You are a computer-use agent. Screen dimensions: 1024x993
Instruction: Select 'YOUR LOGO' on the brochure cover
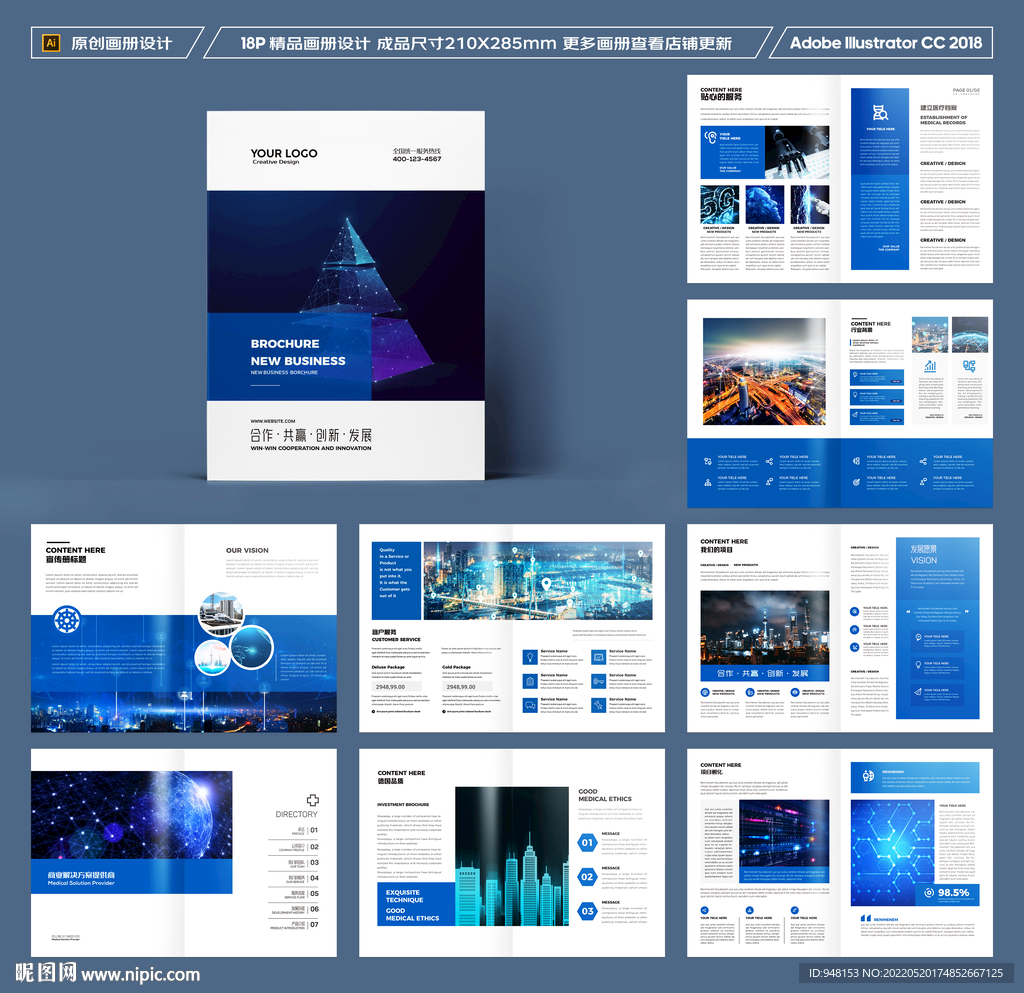(x=284, y=153)
